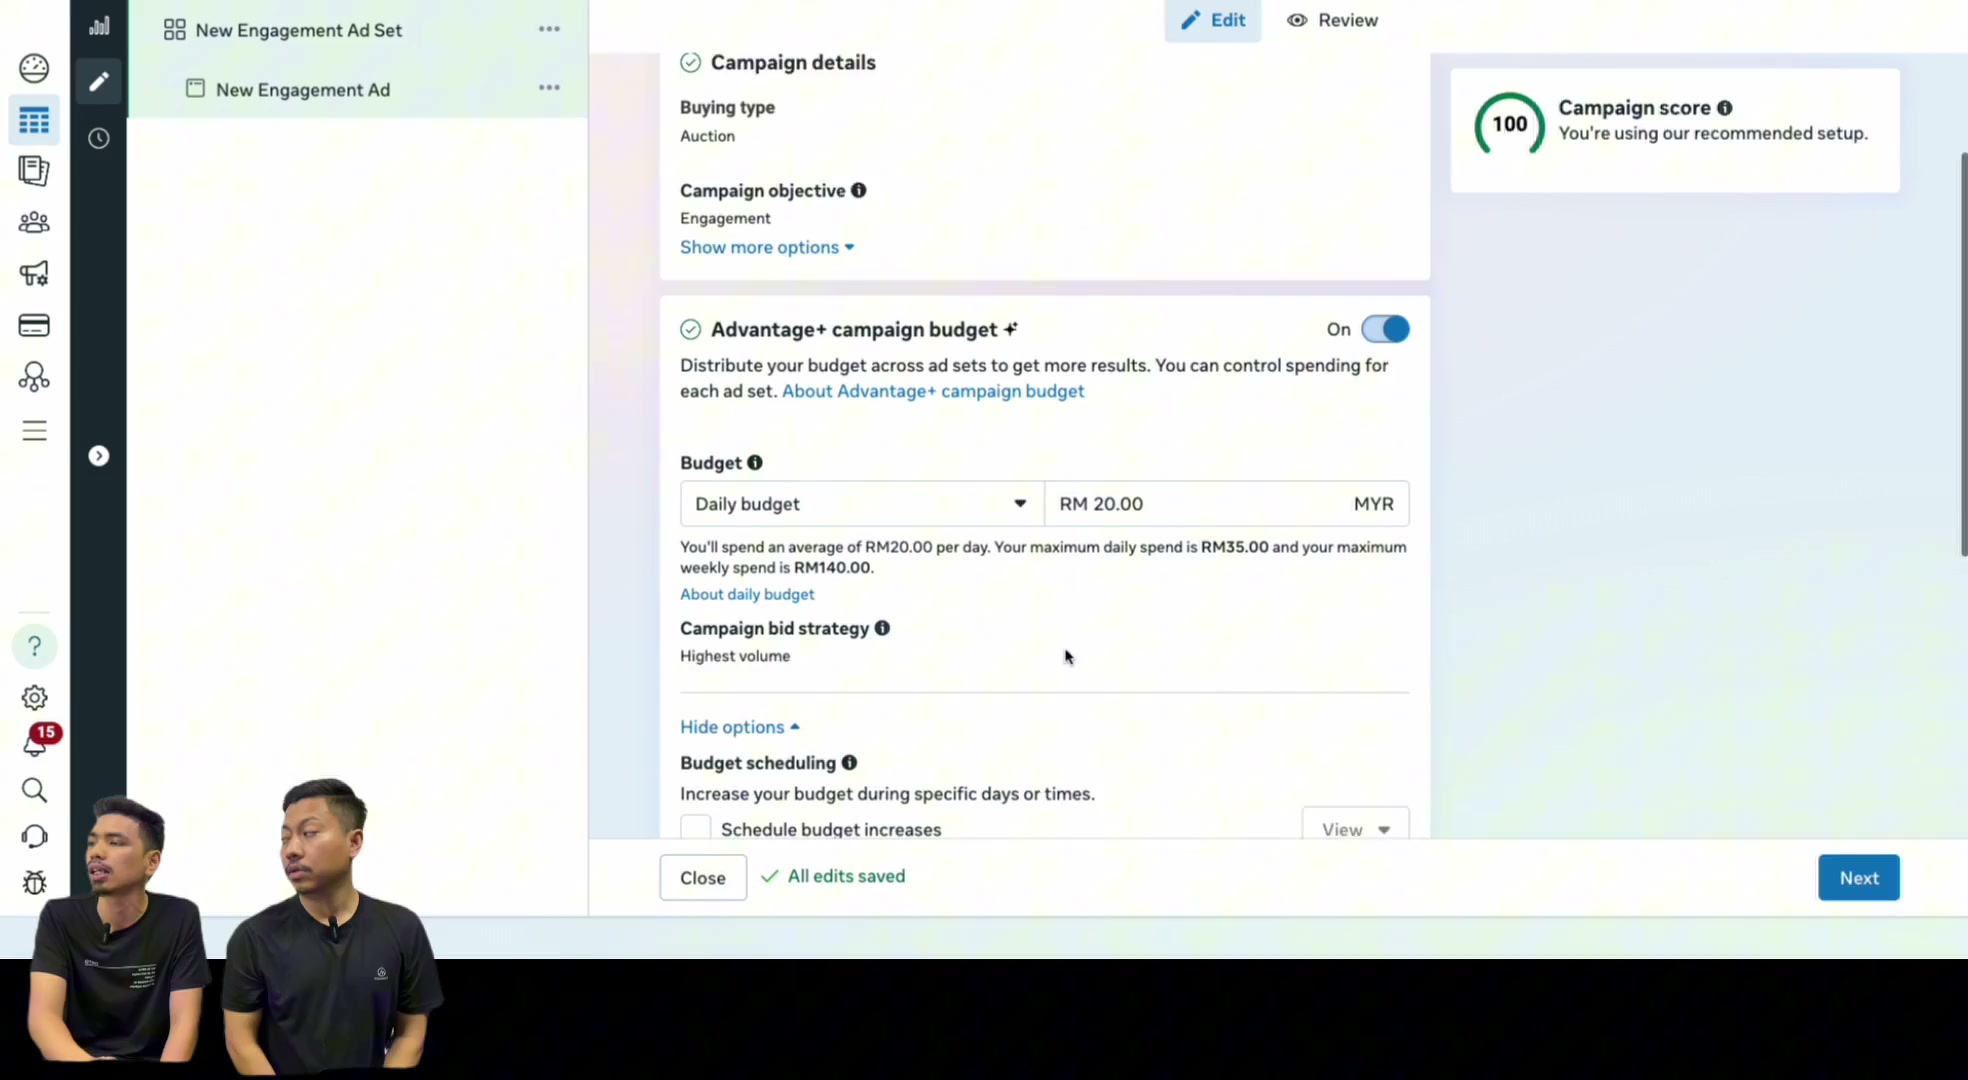Screen dimensions: 1968x1080
Task: Open the Daily budget dropdown
Action: [x=862, y=504]
